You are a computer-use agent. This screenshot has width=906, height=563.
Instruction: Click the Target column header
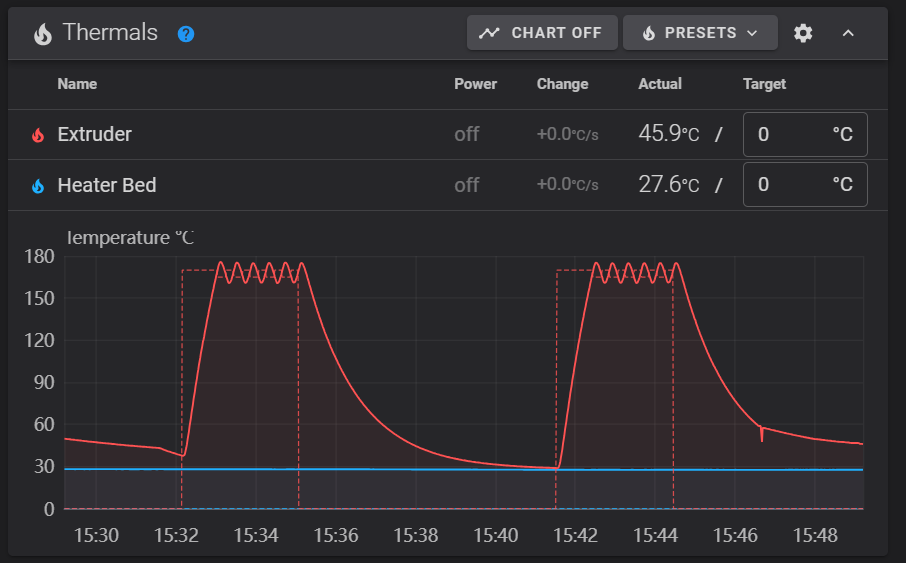[x=764, y=84]
